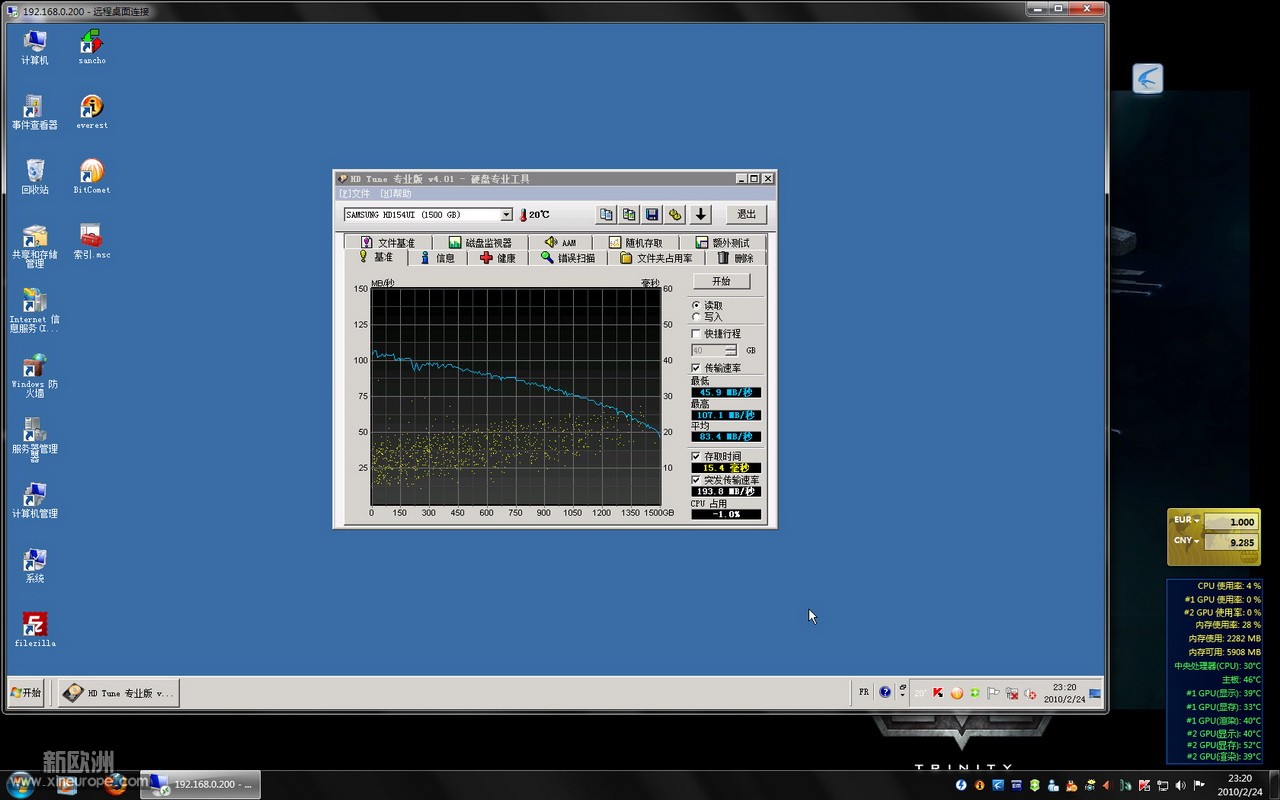Copy results to clipboard in HD Tune
This screenshot has height=800, width=1280.
[x=606, y=214]
